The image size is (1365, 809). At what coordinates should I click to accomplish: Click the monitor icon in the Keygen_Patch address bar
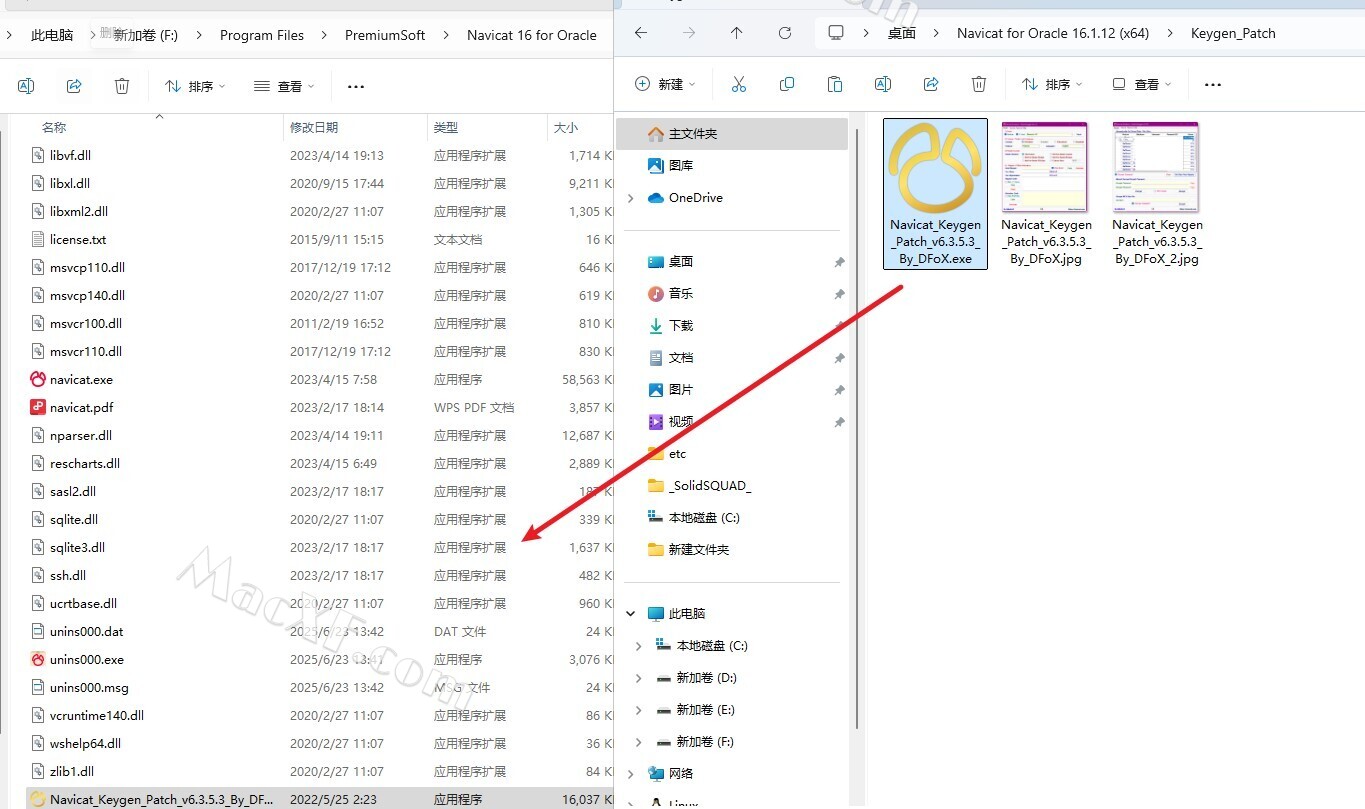click(836, 33)
